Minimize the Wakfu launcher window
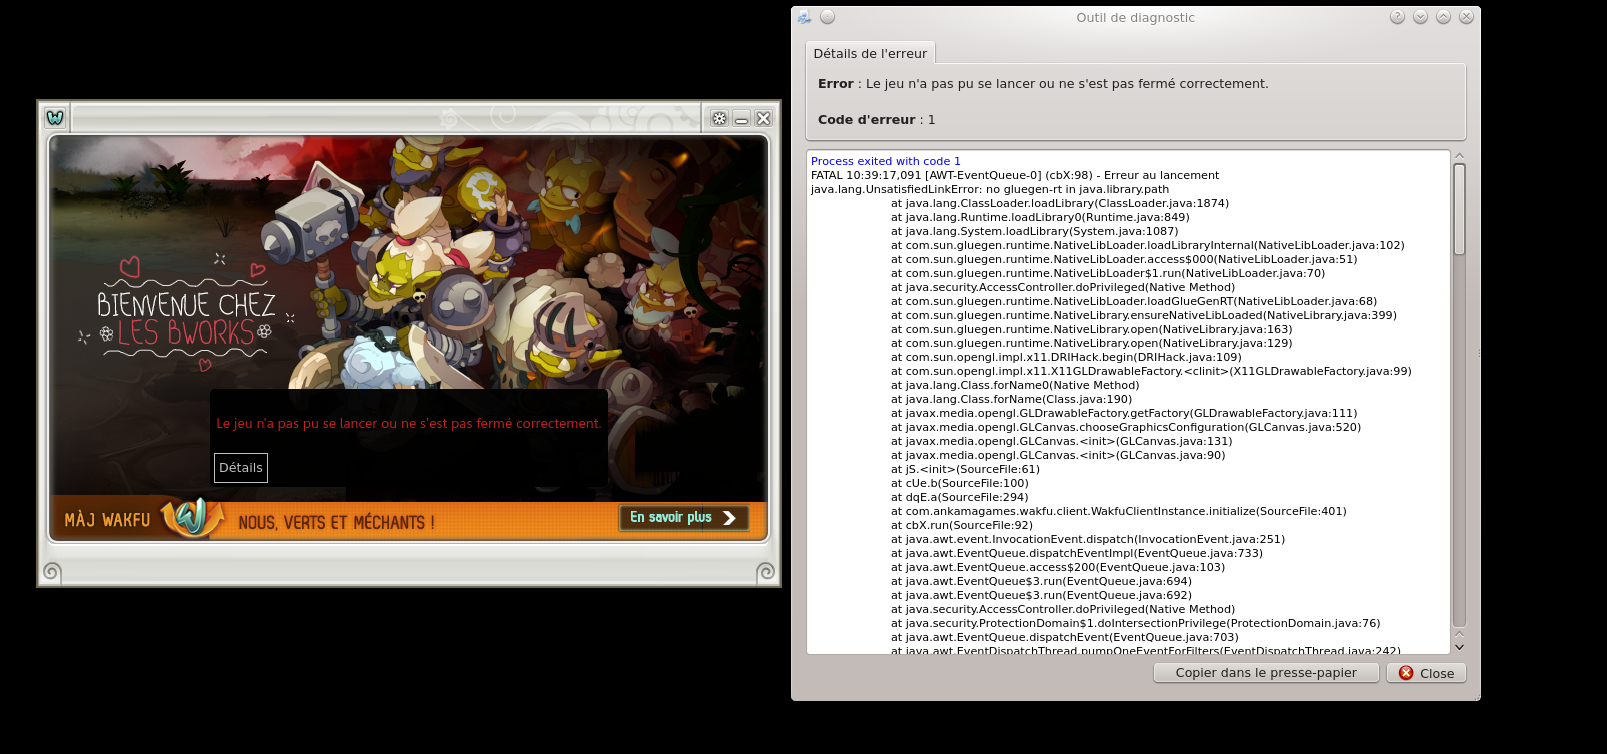This screenshot has width=1607, height=754. [741, 118]
